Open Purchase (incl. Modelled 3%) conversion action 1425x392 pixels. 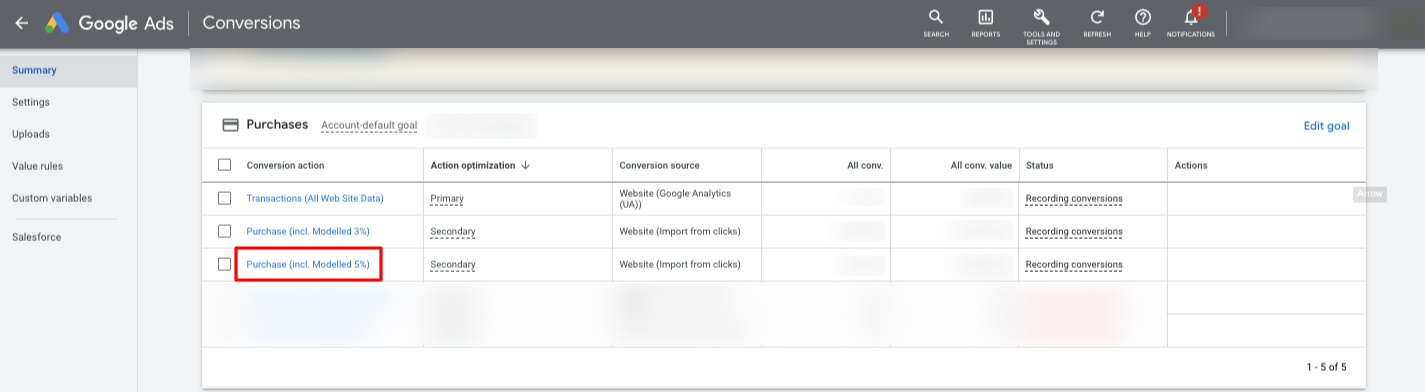308,231
